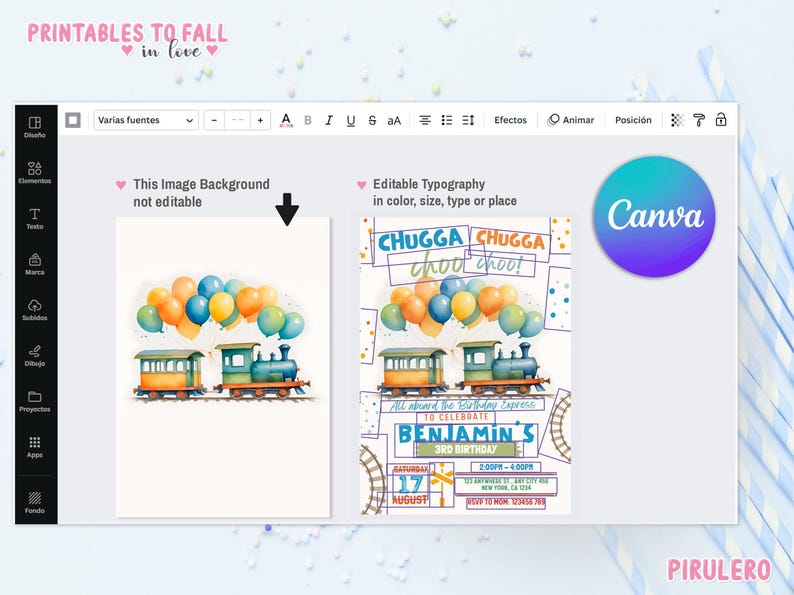
Task: Open the Posición panel
Action: [x=633, y=120]
